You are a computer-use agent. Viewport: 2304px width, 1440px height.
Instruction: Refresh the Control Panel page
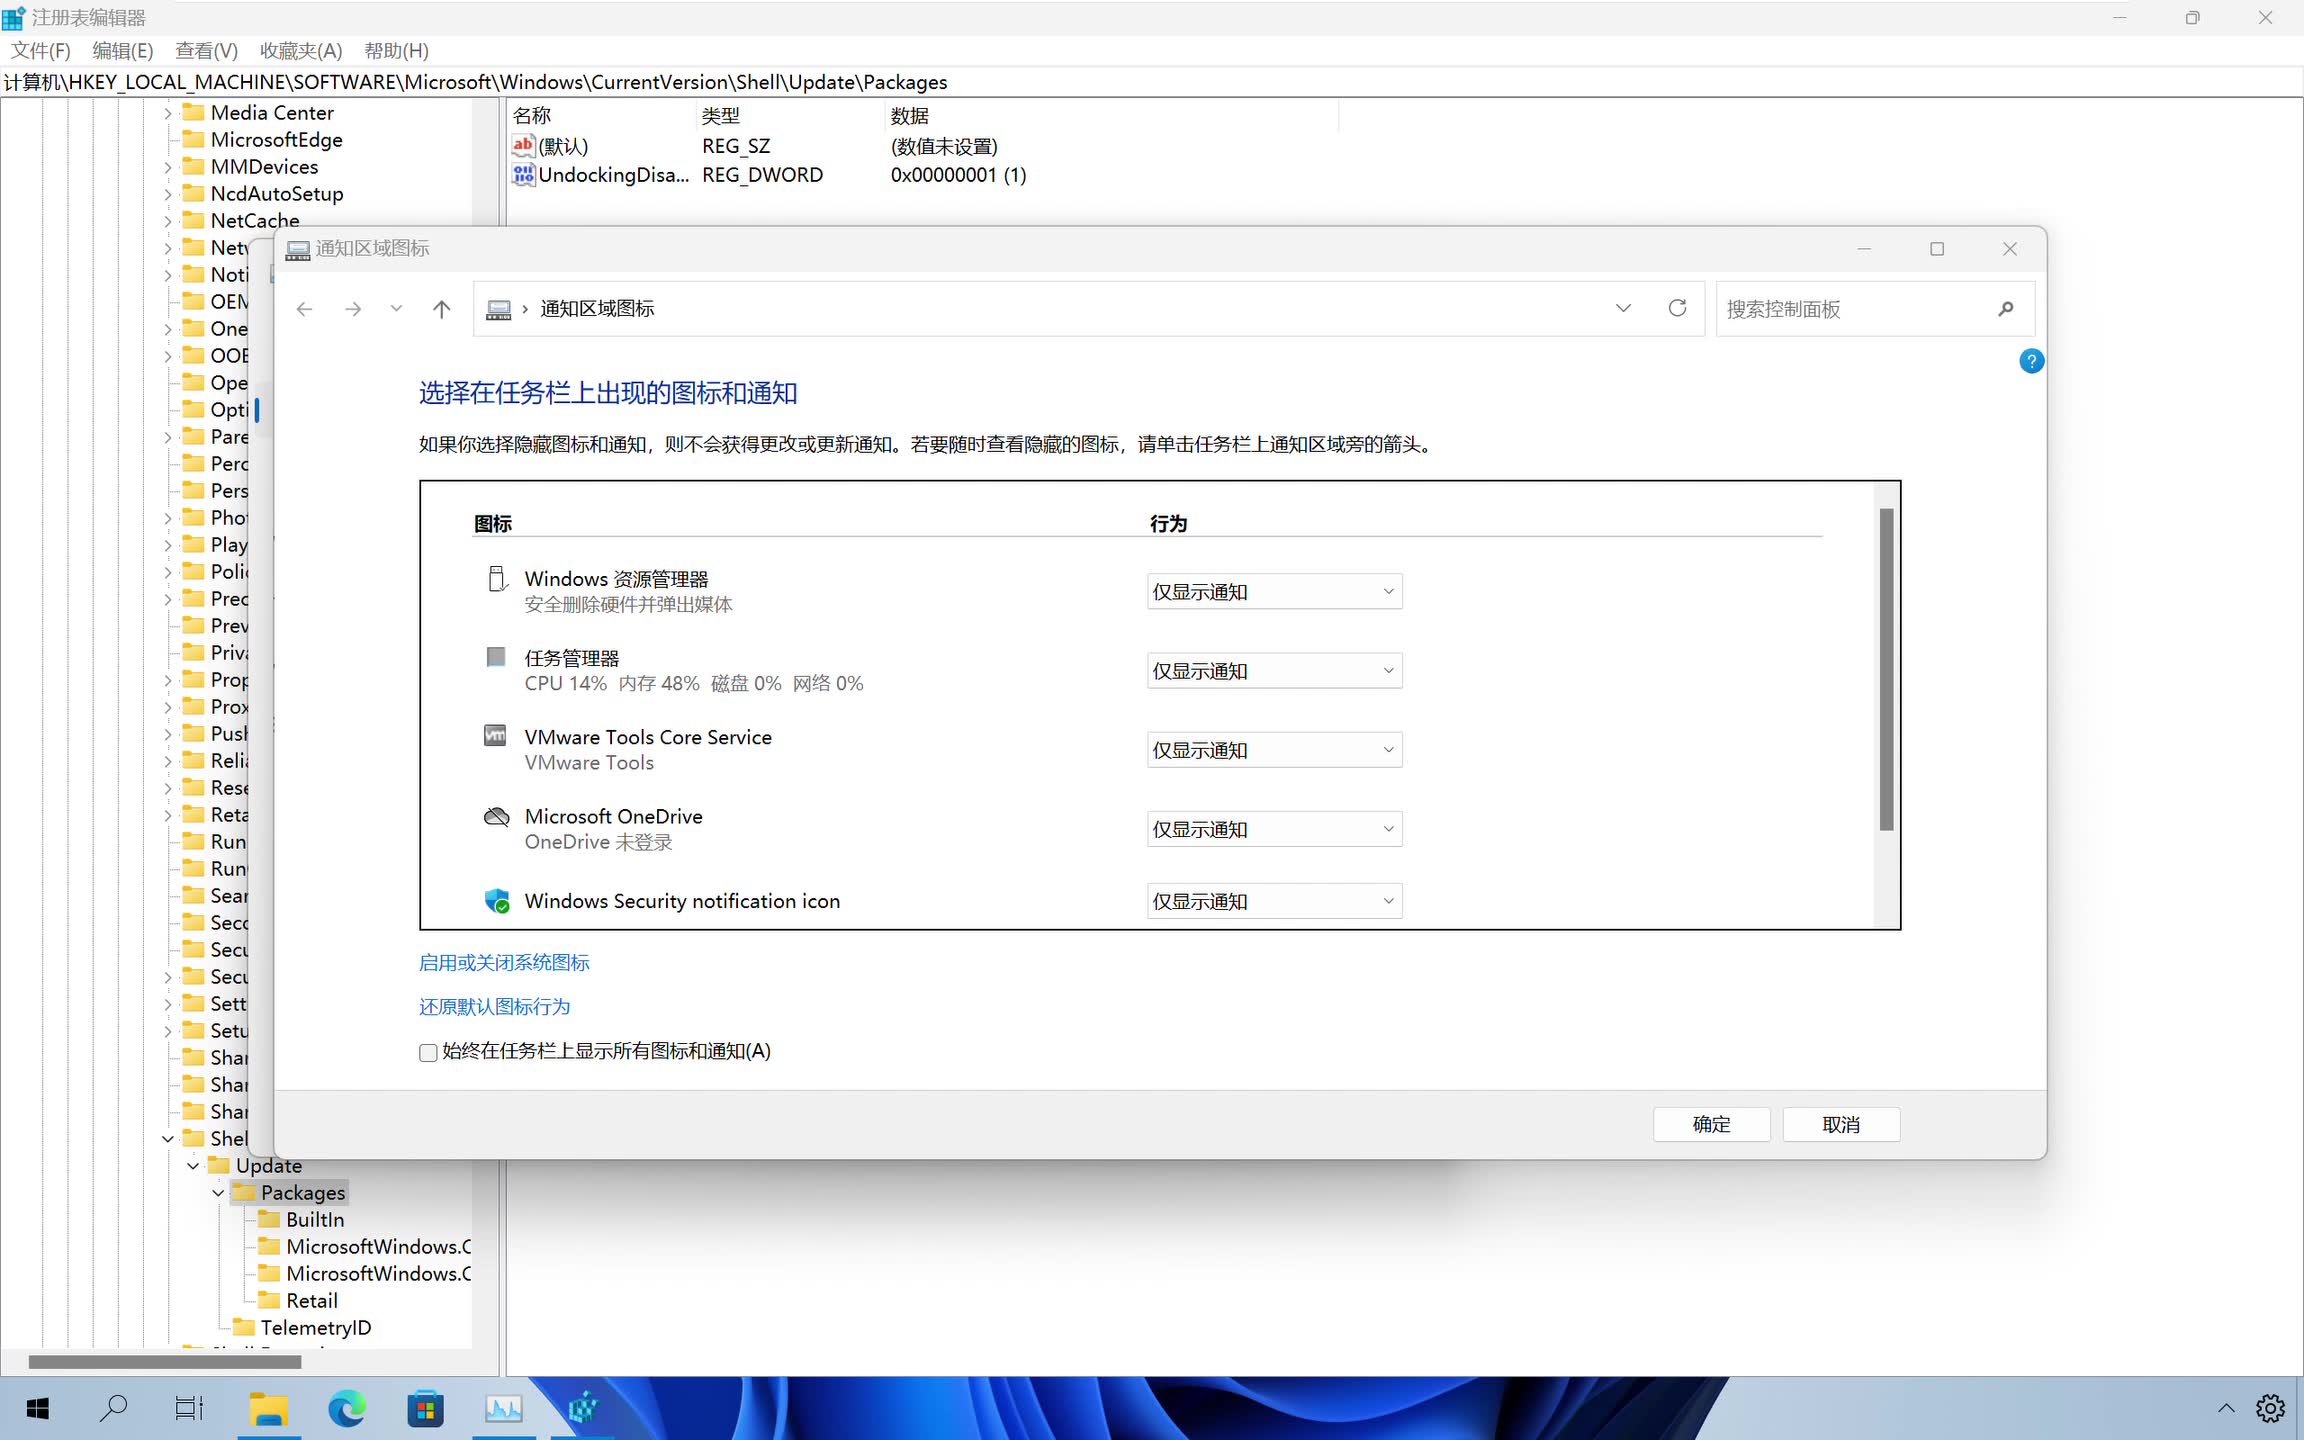point(1677,308)
